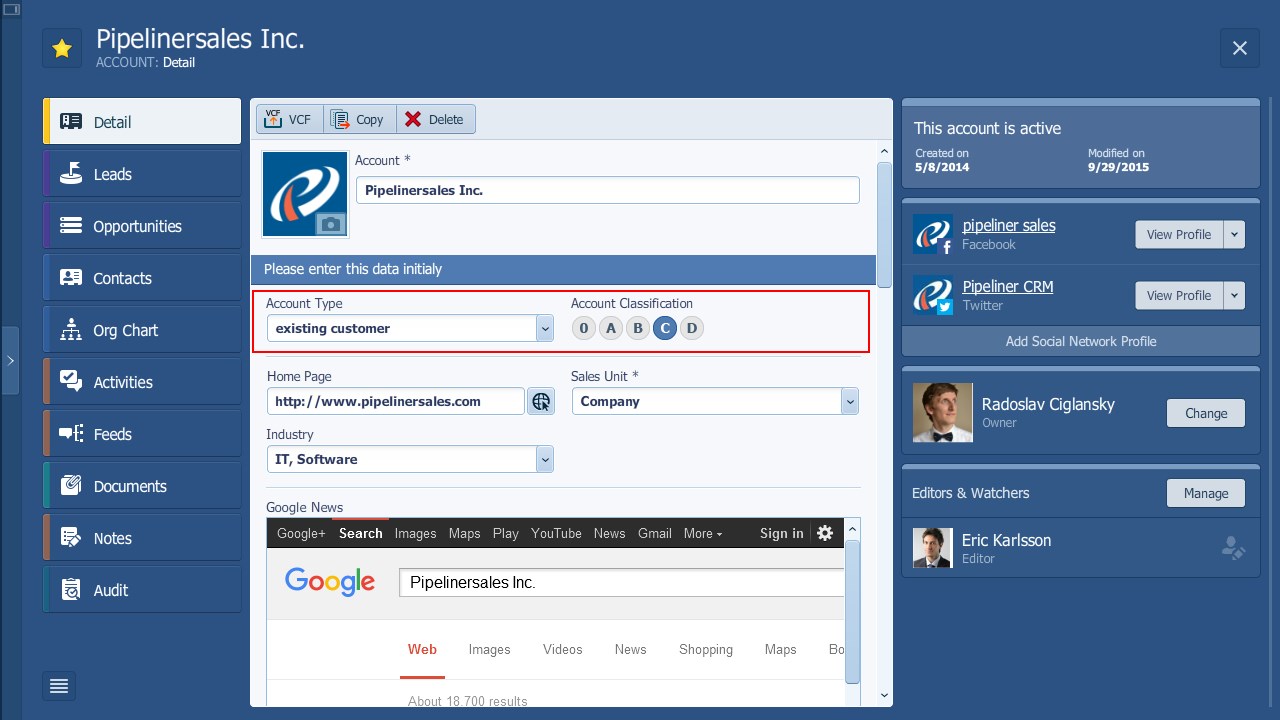Open the Account Type dropdown
The width and height of the screenshot is (1280, 720).
545,328
